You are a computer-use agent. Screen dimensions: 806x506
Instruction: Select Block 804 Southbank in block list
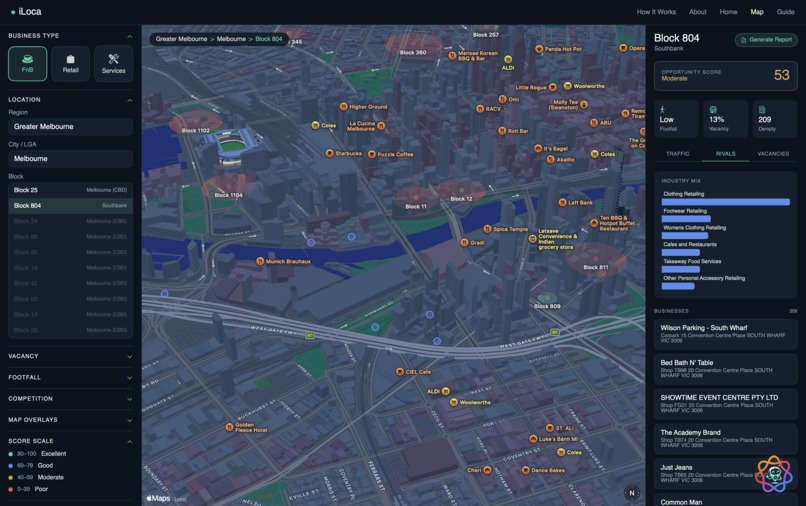(x=70, y=205)
